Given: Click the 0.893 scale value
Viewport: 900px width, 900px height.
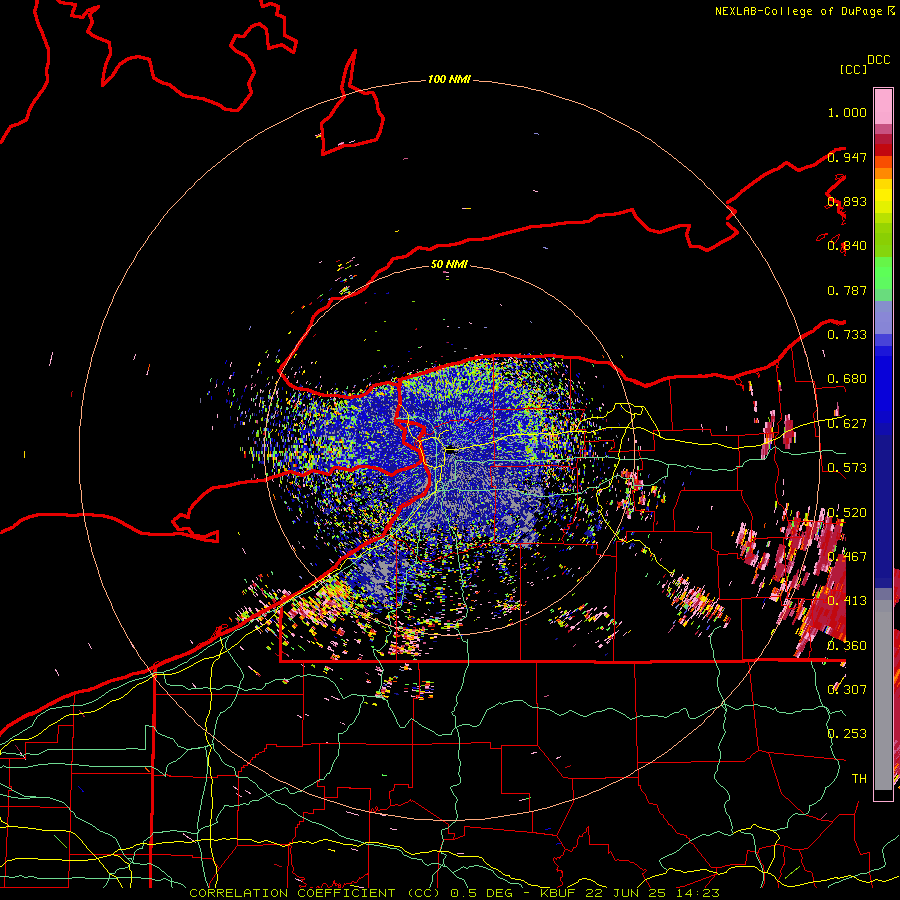Looking at the screenshot, I should pyautogui.click(x=847, y=201).
